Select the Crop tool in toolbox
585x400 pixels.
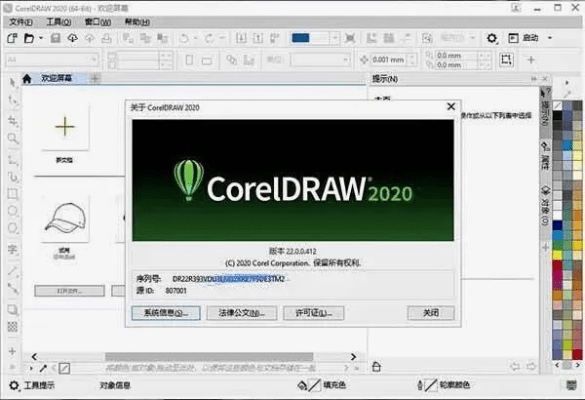click(13, 121)
